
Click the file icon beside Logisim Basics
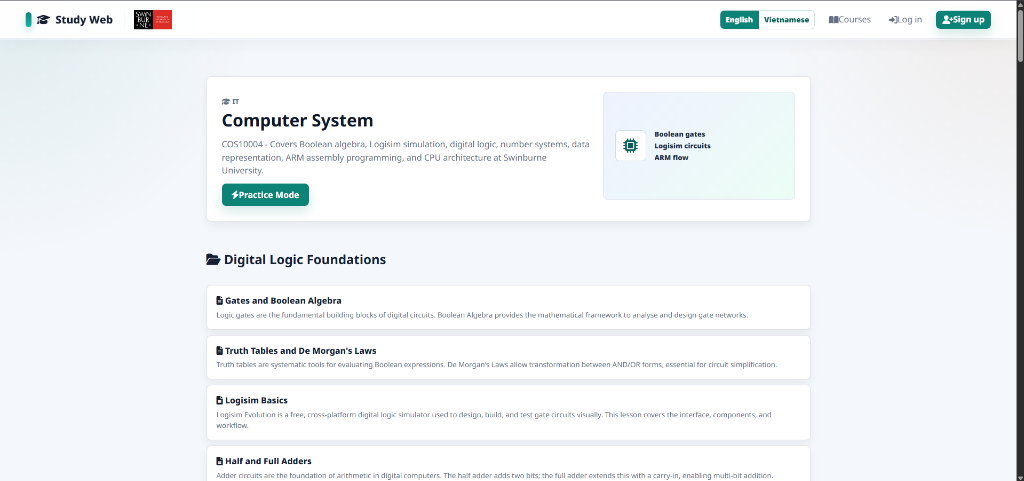[219, 400]
